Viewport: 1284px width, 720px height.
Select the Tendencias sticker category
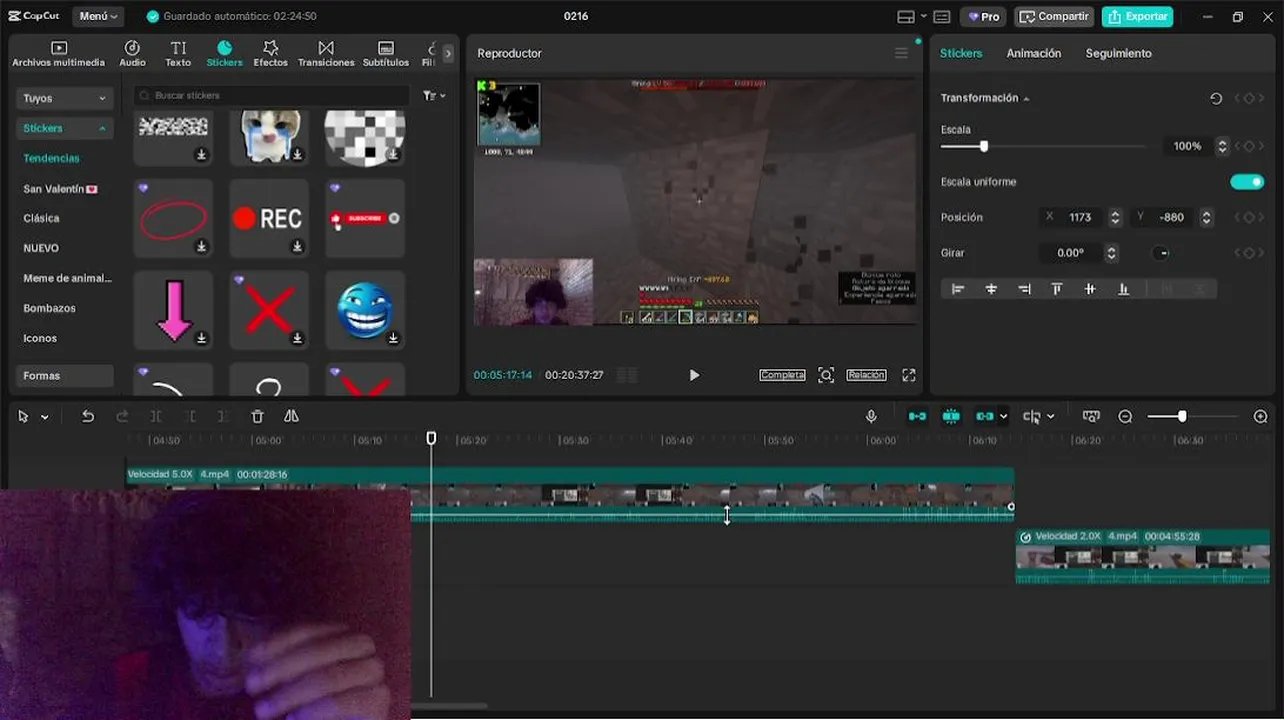click(x=51, y=158)
